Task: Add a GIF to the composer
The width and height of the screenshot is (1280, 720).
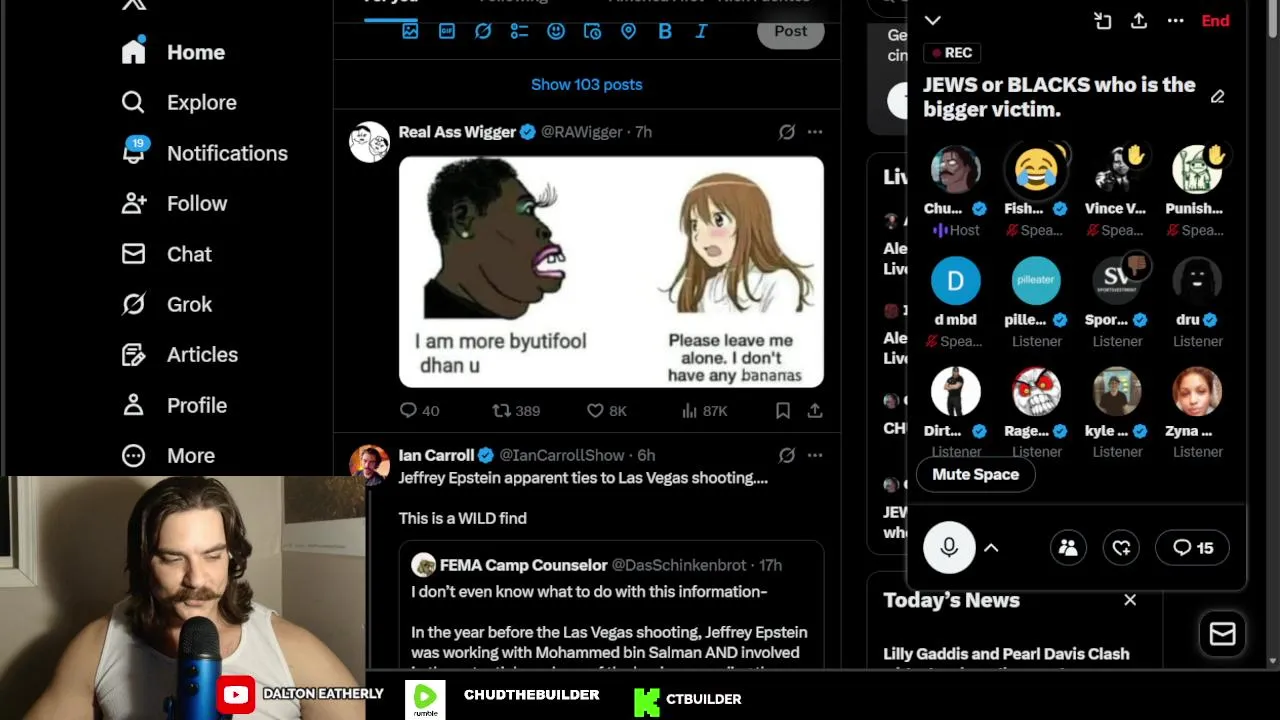Action: click(x=447, y=31)
